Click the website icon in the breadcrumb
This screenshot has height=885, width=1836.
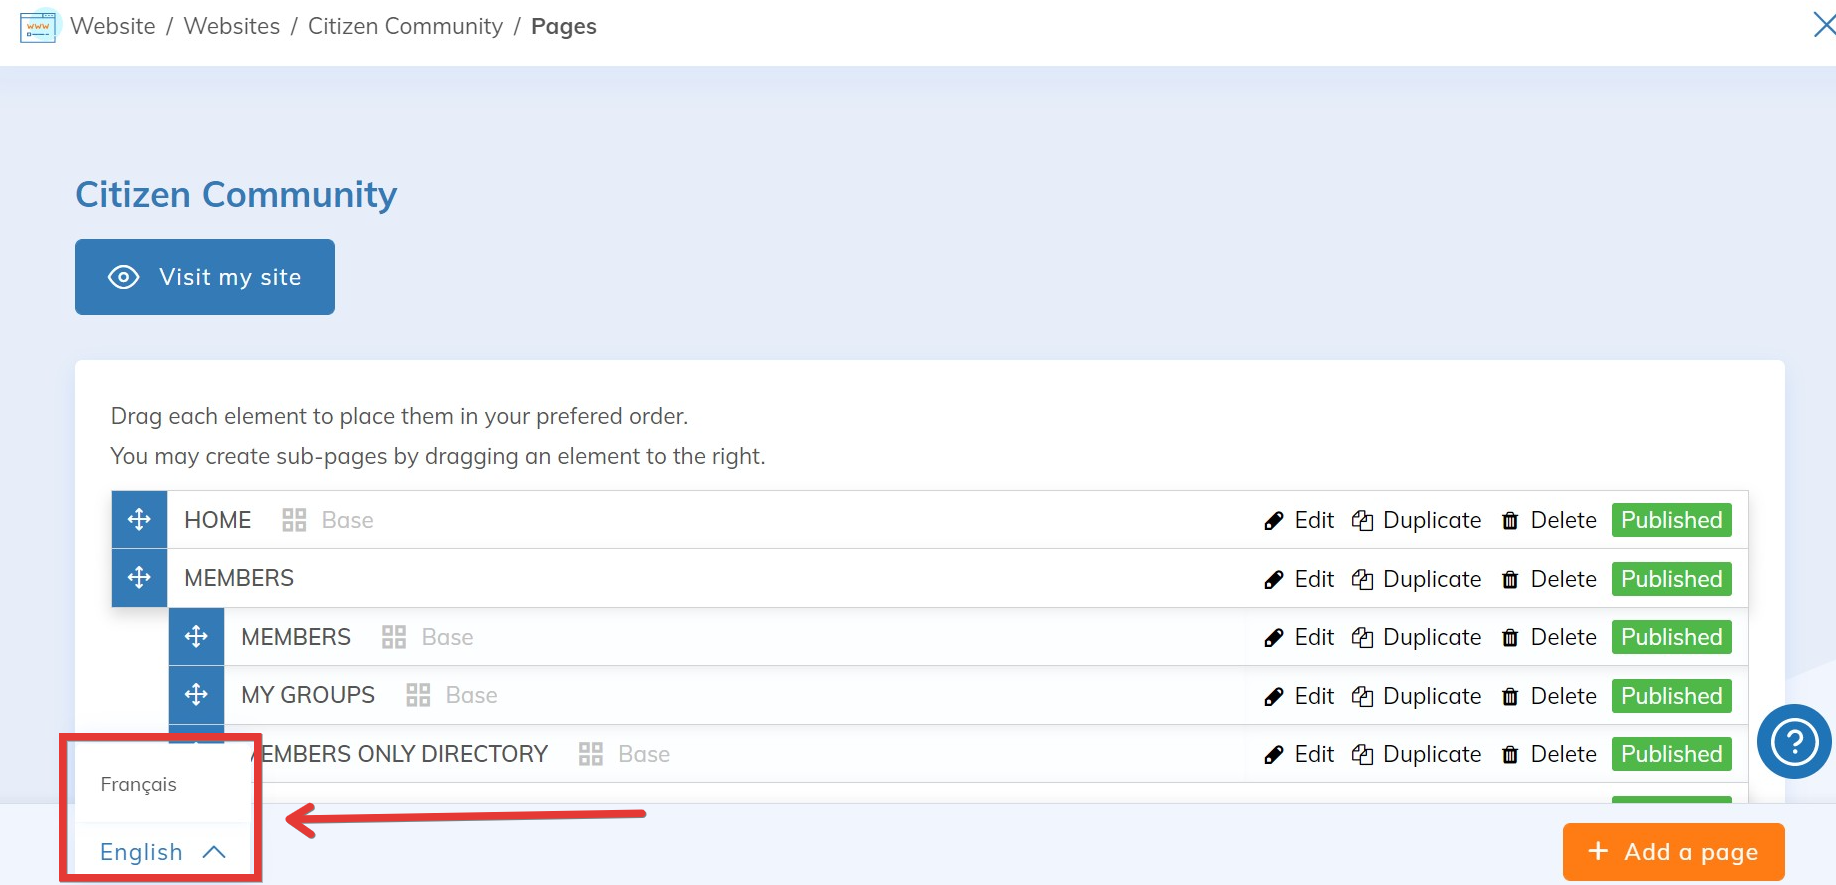coord(38,26)
